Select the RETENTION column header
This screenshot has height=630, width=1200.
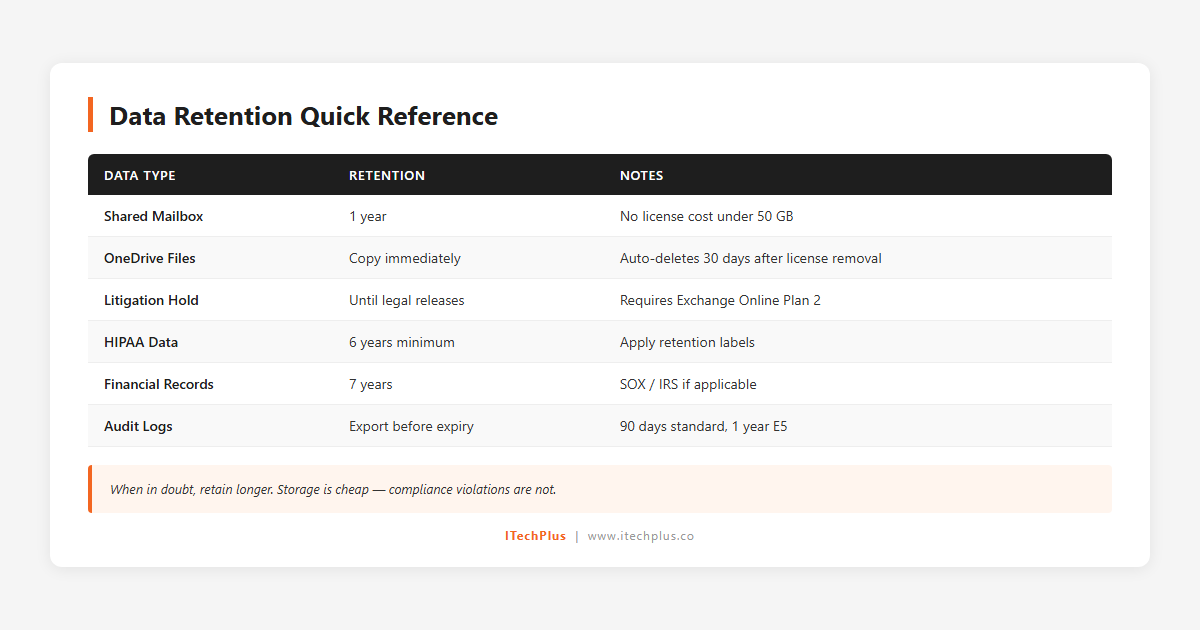[387, 175]
